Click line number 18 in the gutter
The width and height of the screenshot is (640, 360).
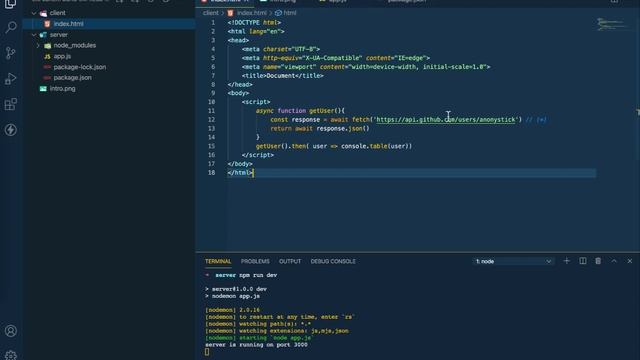click(211, 173)
